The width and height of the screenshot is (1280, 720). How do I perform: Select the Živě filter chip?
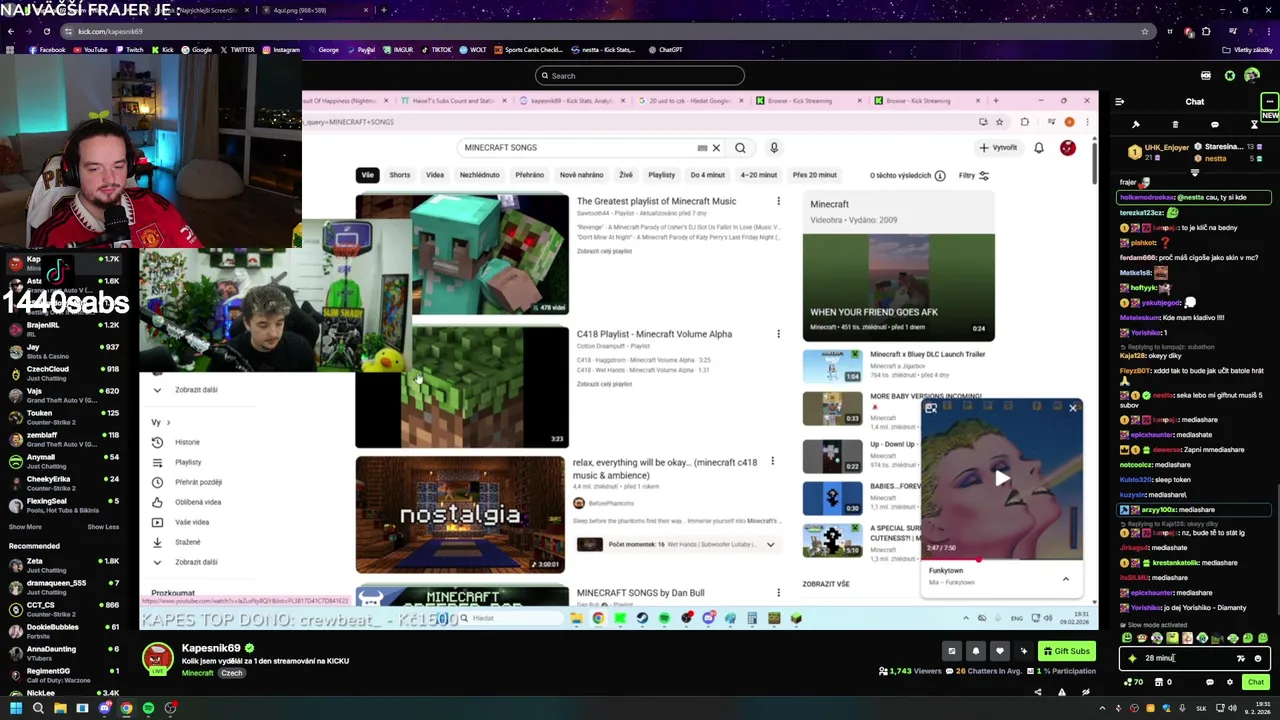pyautogui.click(x=626, y=175)
